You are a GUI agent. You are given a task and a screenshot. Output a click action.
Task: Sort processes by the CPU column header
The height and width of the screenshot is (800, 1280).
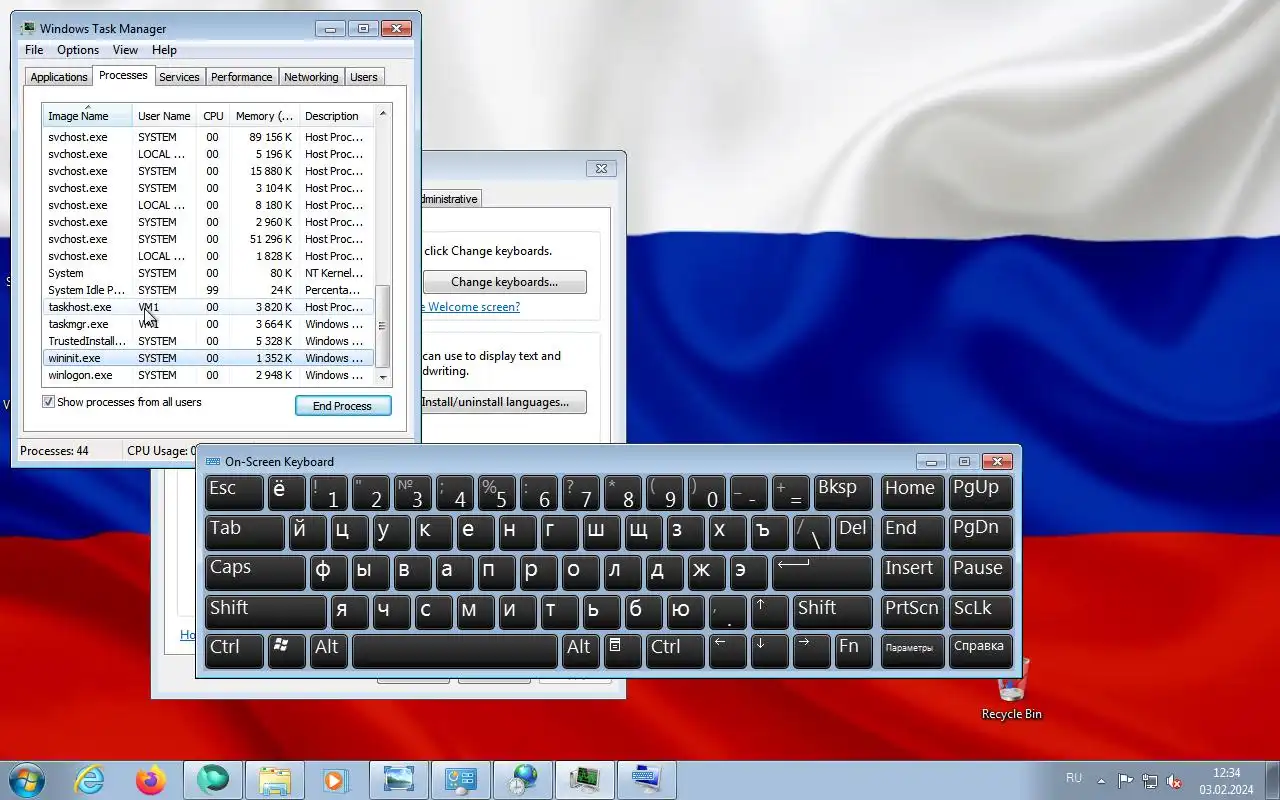point(213,115)
